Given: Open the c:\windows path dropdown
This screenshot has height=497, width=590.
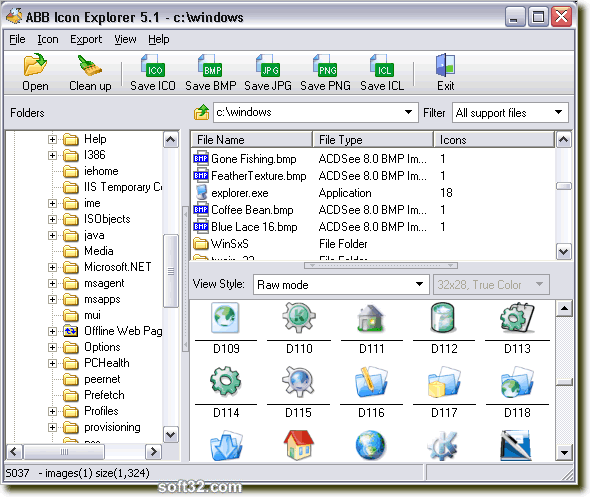Looking at the screenshot, I should 408,112.
